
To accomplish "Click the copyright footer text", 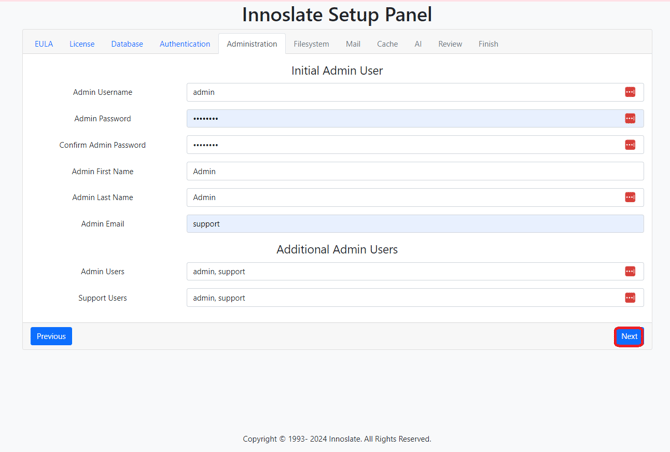I will [337, 439].
